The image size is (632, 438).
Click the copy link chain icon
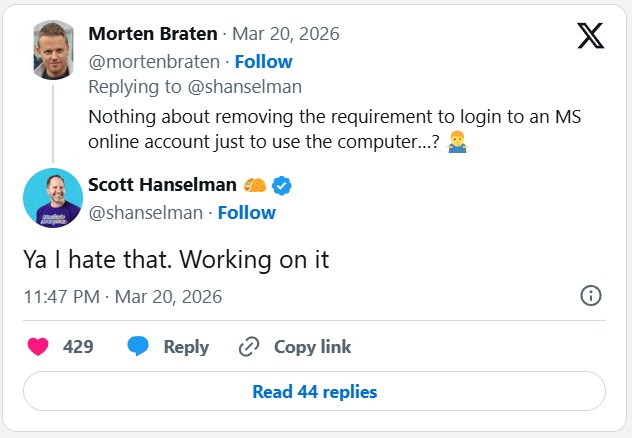(x=249, y=347)
